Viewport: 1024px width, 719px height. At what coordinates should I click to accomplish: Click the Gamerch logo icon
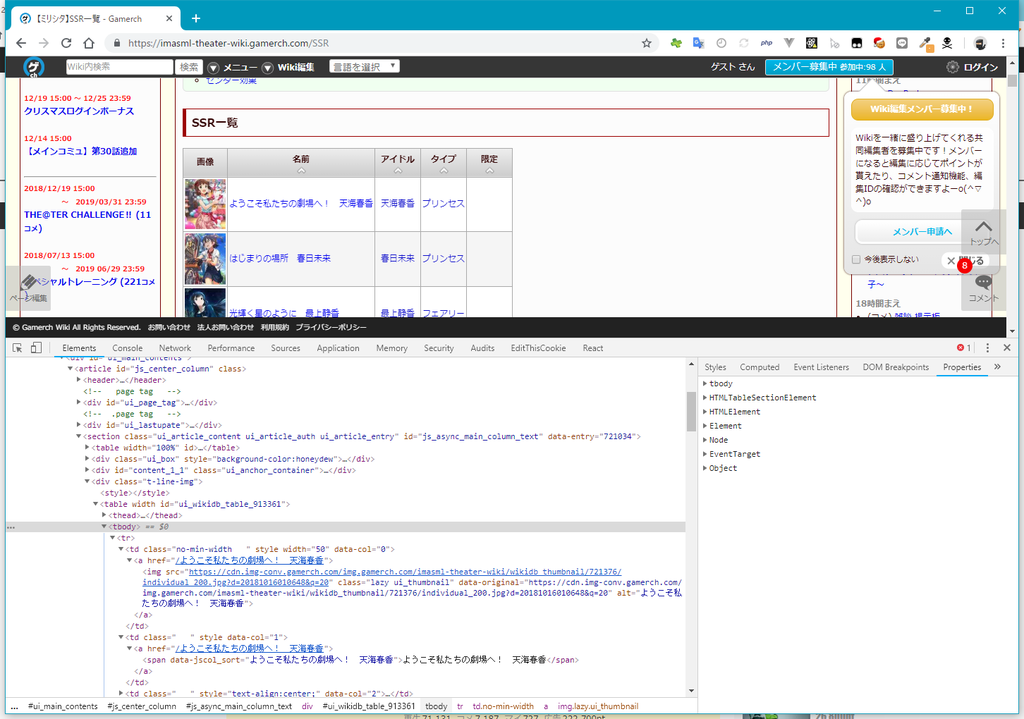(33, 67)
